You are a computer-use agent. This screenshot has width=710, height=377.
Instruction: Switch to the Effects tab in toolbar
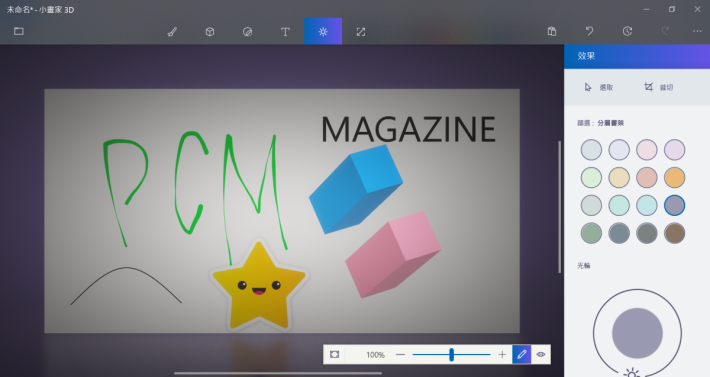323,31
